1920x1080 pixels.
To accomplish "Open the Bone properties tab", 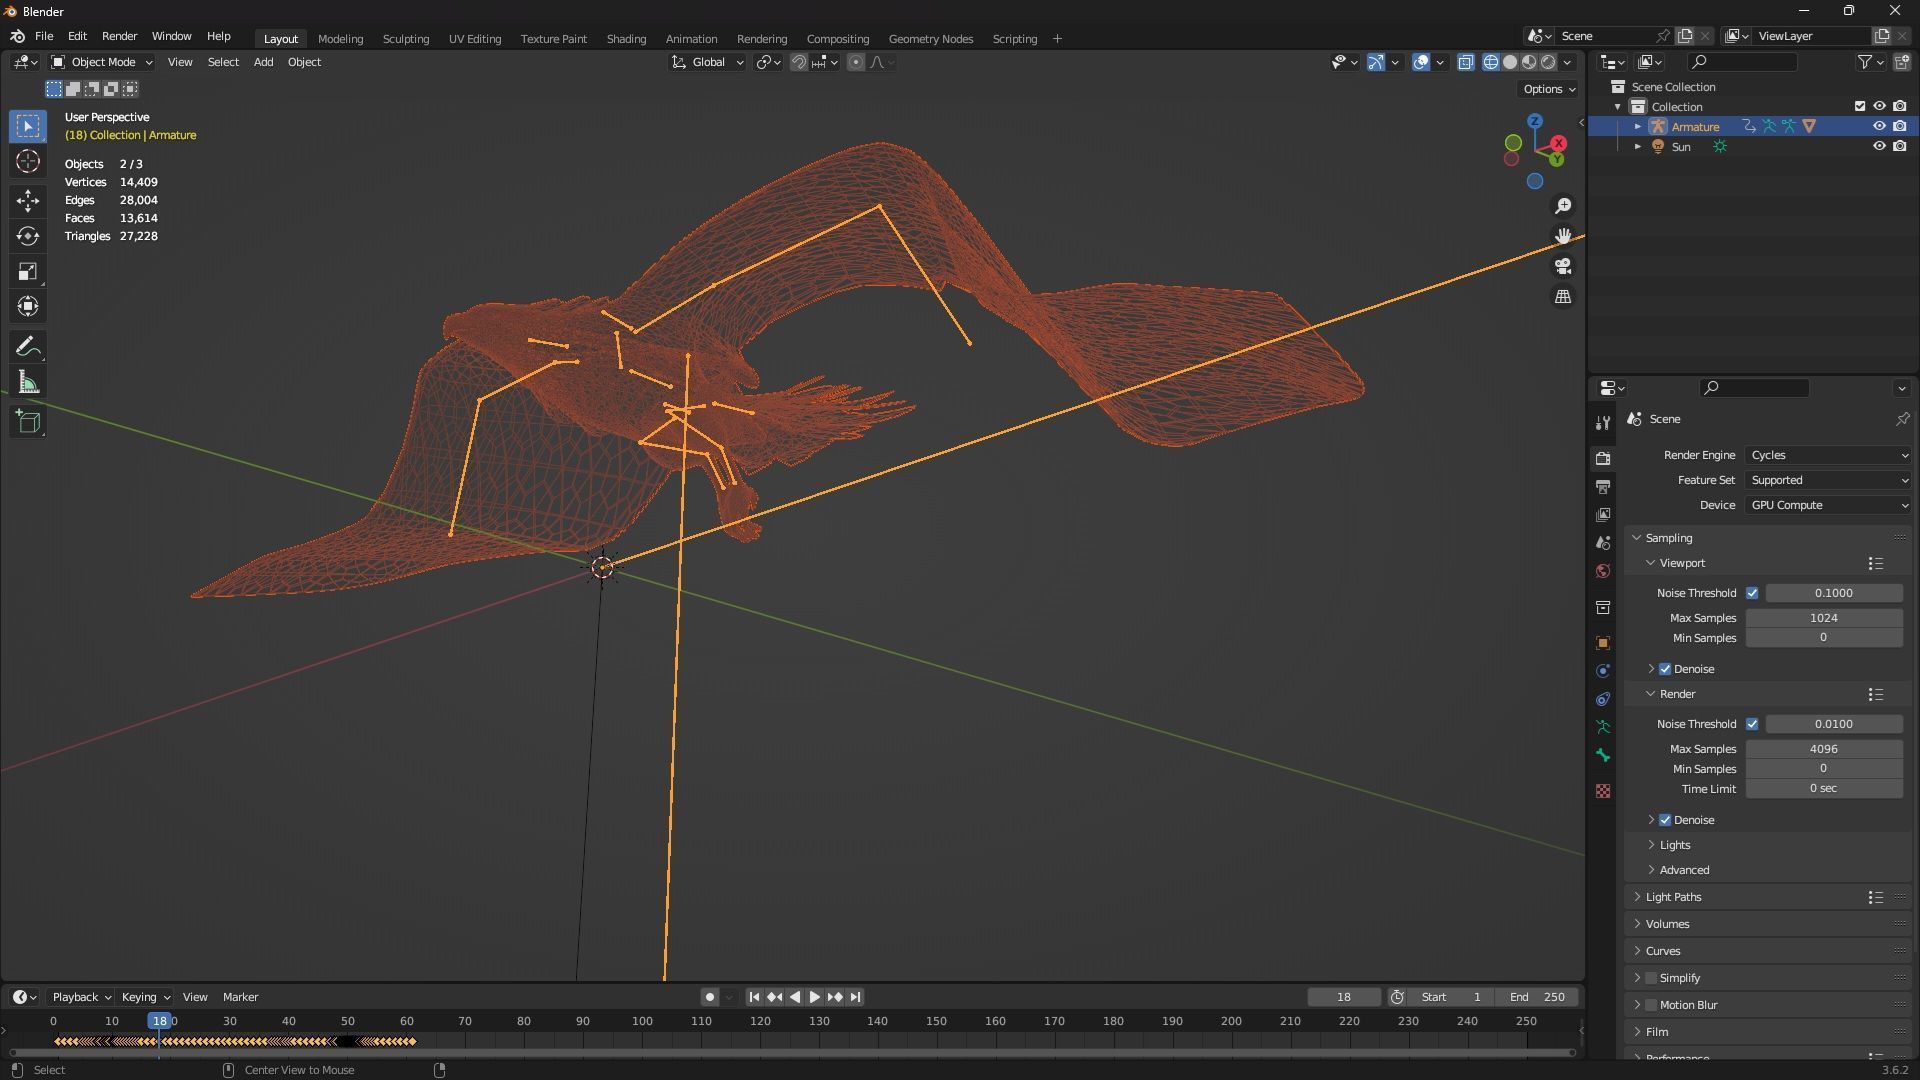I will coord(1603,755).
